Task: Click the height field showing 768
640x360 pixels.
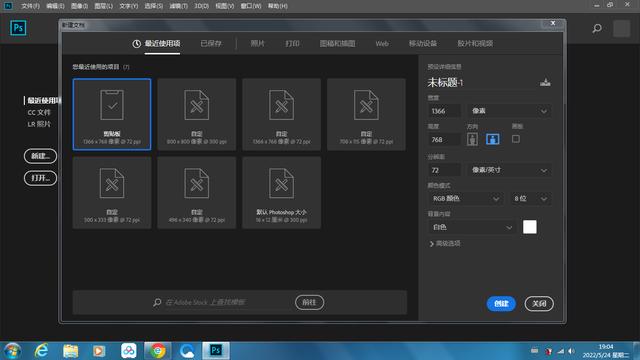Action: (444, 140)
